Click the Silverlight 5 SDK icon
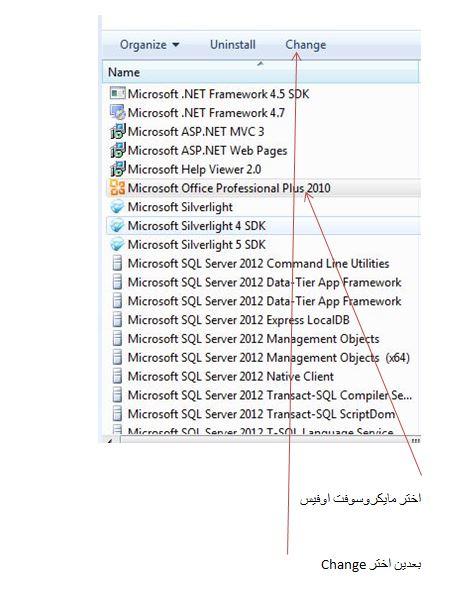The height and width of the screenshot is (603, 463). pyautogui.click(x=117, y=245)
